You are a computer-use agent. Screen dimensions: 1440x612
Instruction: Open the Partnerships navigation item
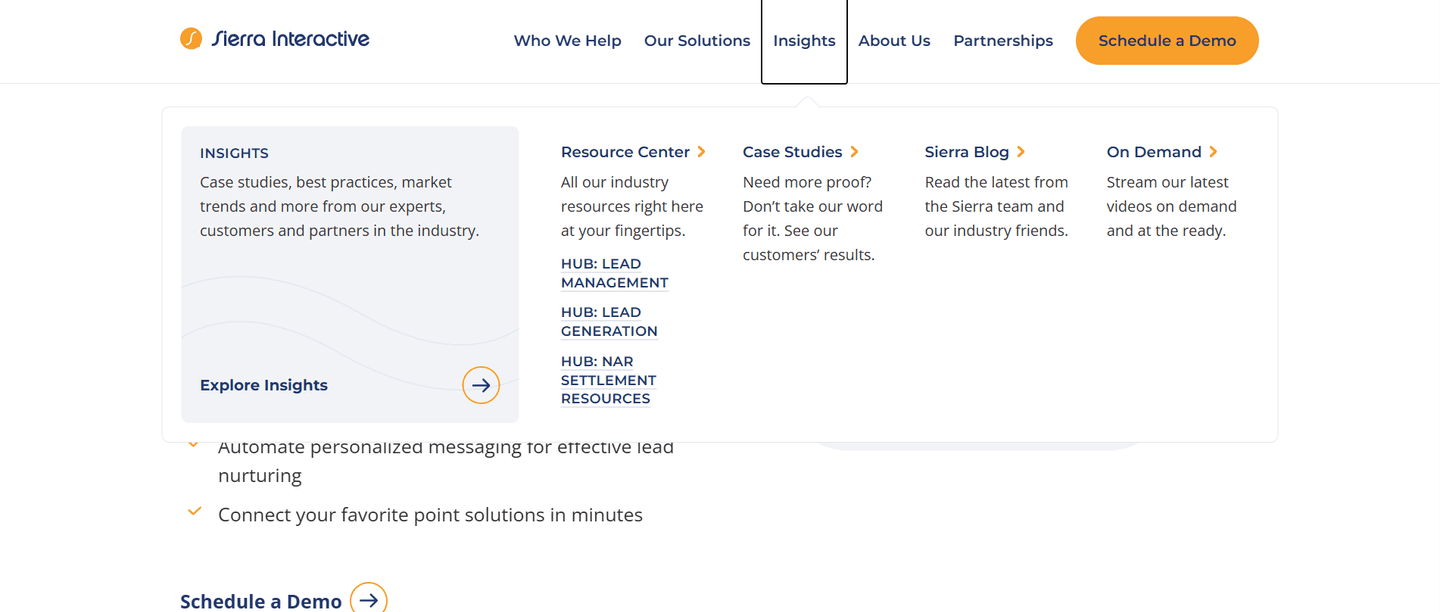[x=1003, y=41]
